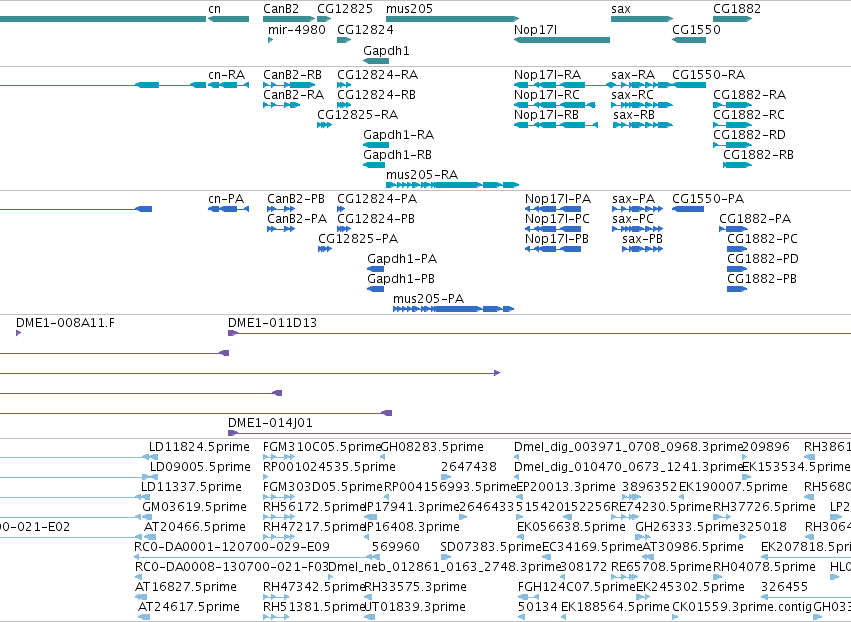This screenshot has height=622, width=851.
Task: Select the CG12825-RA transcript
Action: [x=325, y=125]
